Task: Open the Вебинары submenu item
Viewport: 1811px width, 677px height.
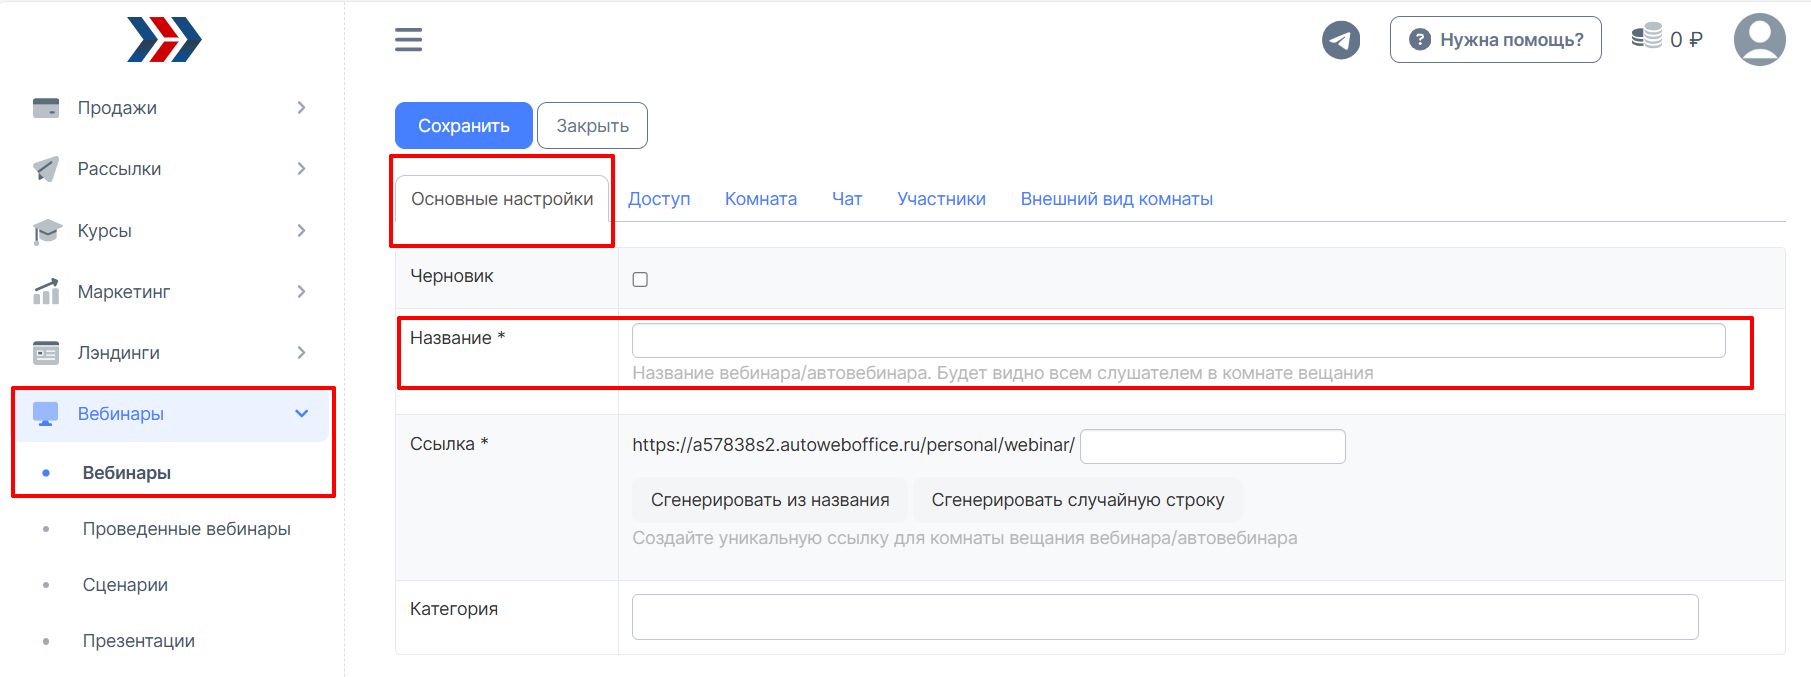Action: coord(126,473)
